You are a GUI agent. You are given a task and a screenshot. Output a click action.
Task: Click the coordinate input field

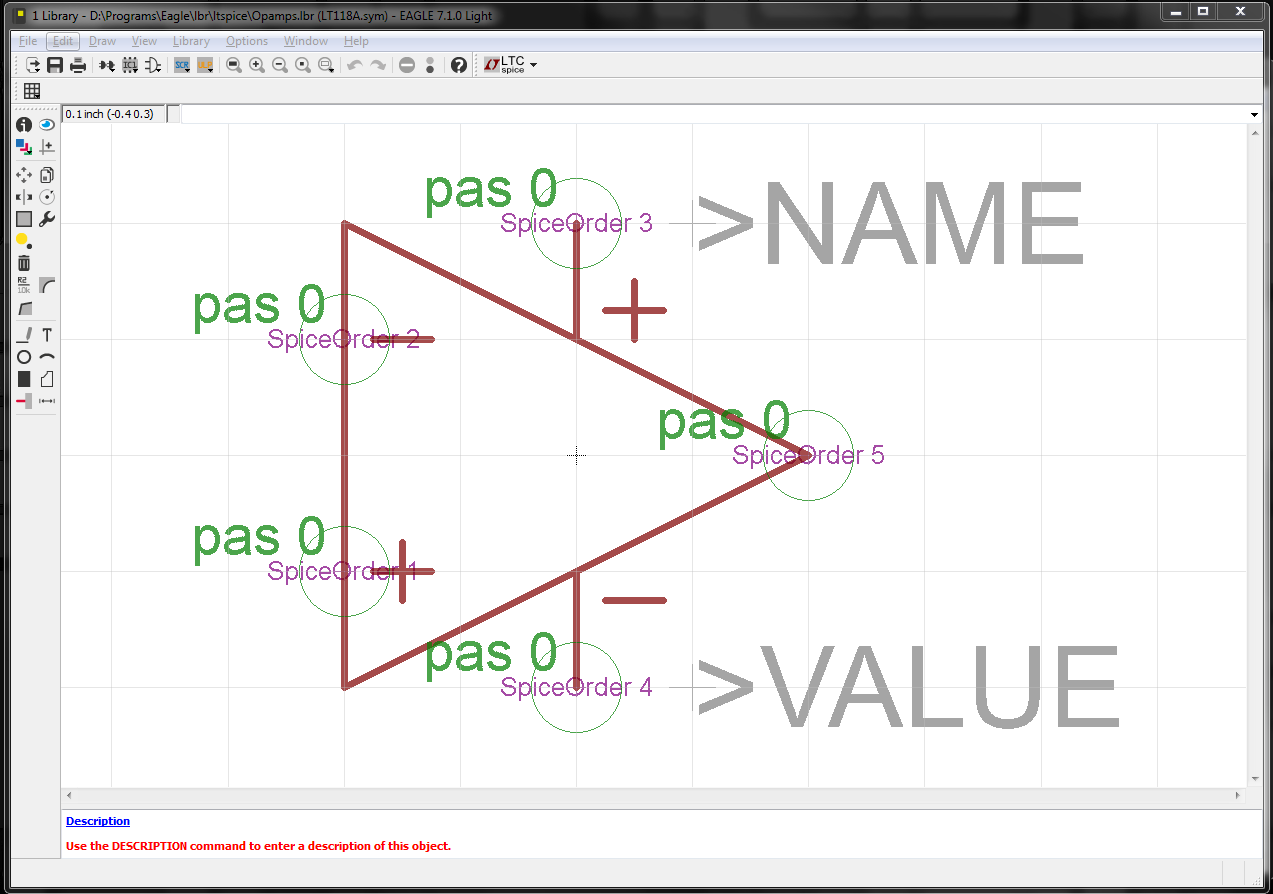(x=112, y=113)
